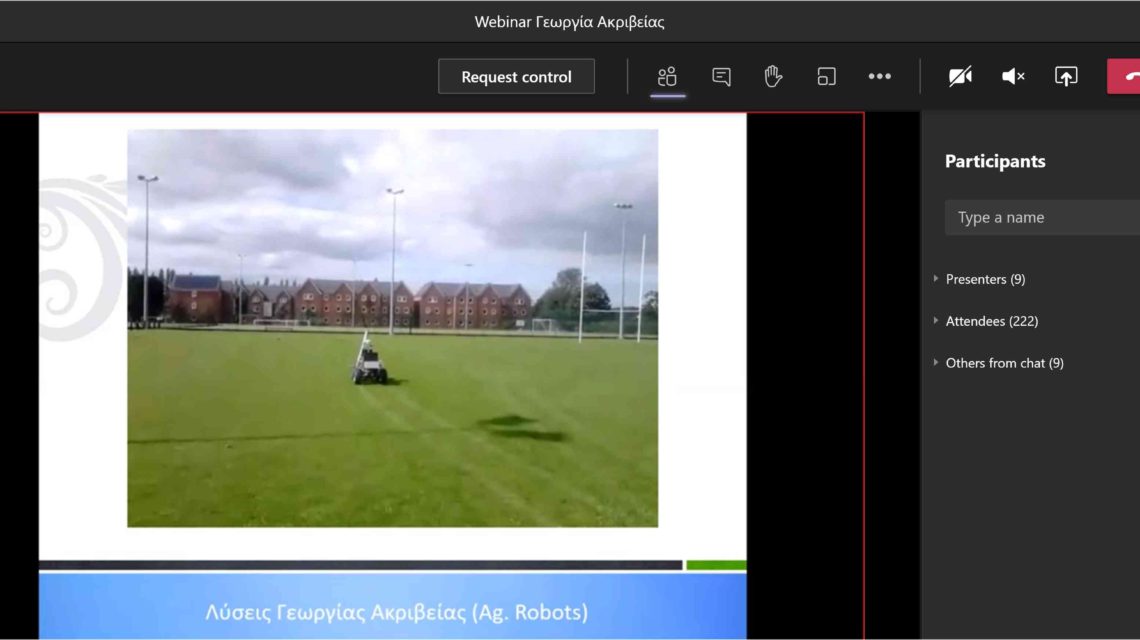Expand Others from chat (9)

tap(1004, 363)
